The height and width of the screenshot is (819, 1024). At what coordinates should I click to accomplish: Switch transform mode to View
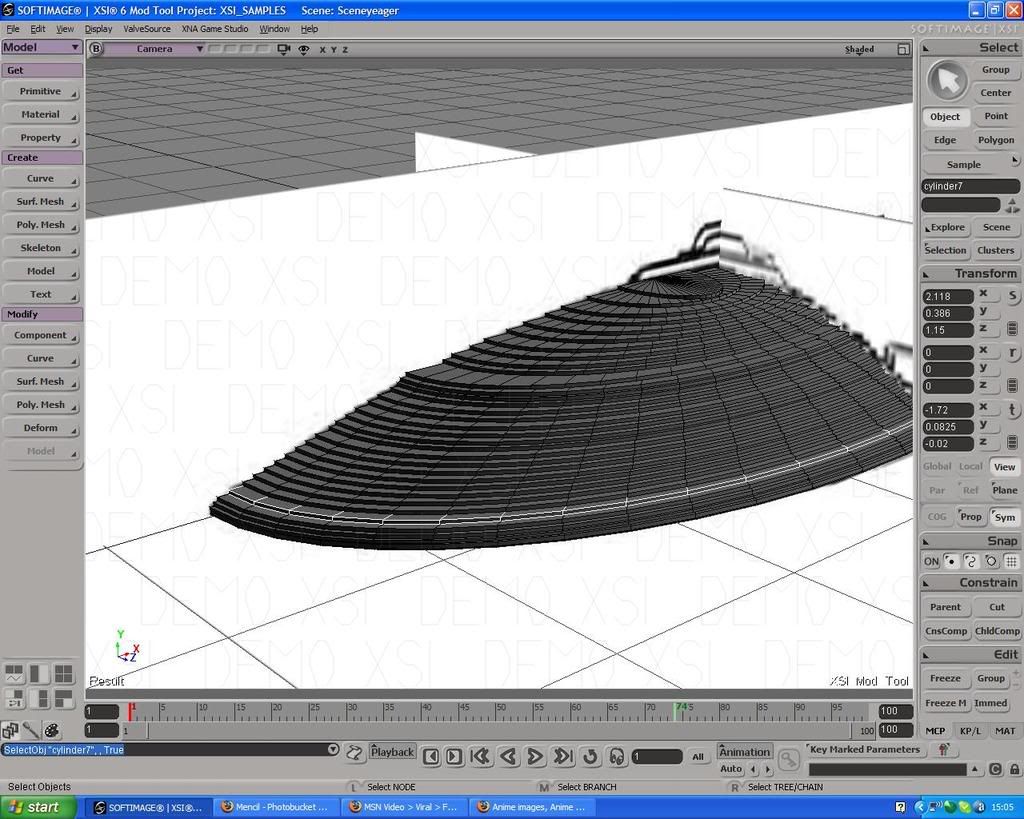pos(1004,466)
